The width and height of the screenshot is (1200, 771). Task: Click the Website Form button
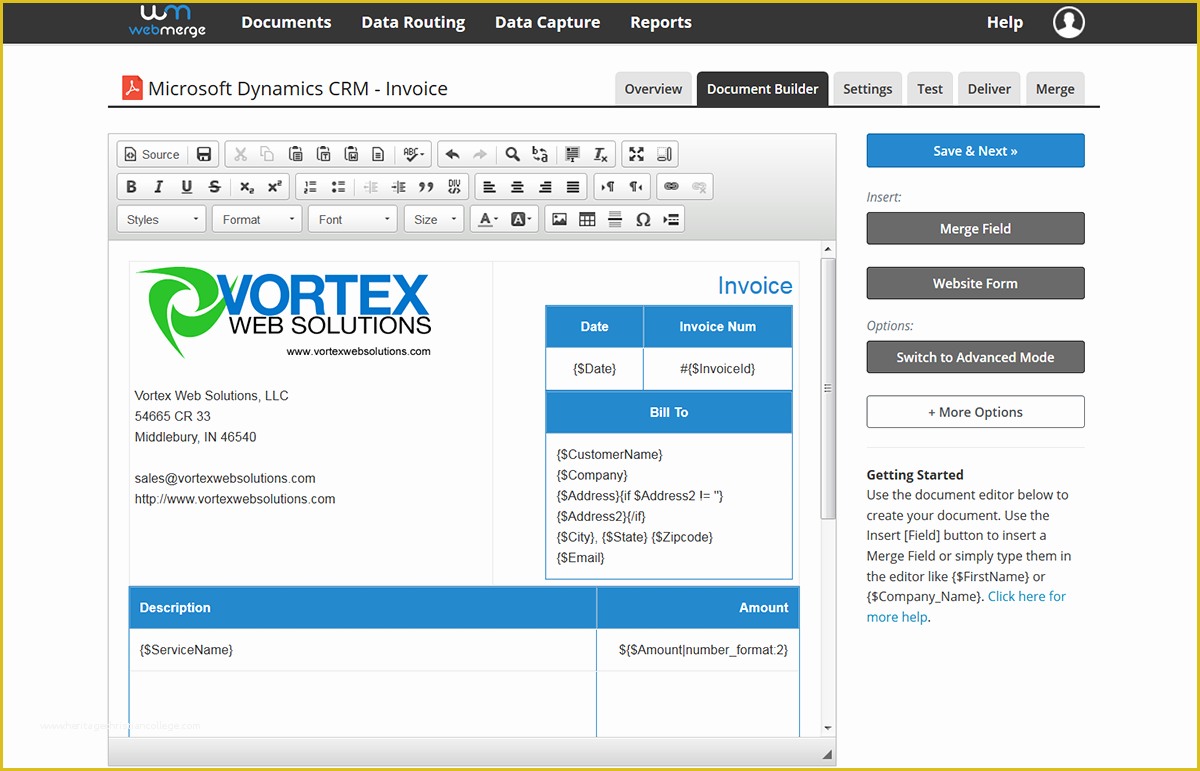pos(975,283)
